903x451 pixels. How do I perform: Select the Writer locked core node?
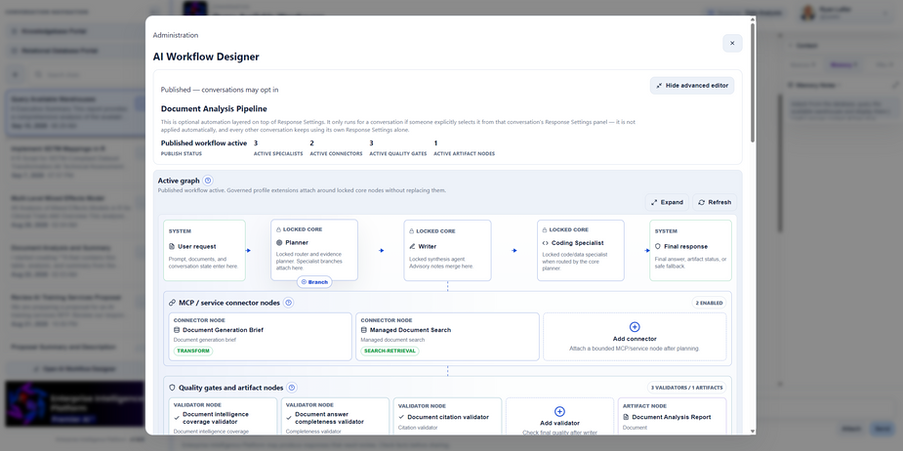447,250
